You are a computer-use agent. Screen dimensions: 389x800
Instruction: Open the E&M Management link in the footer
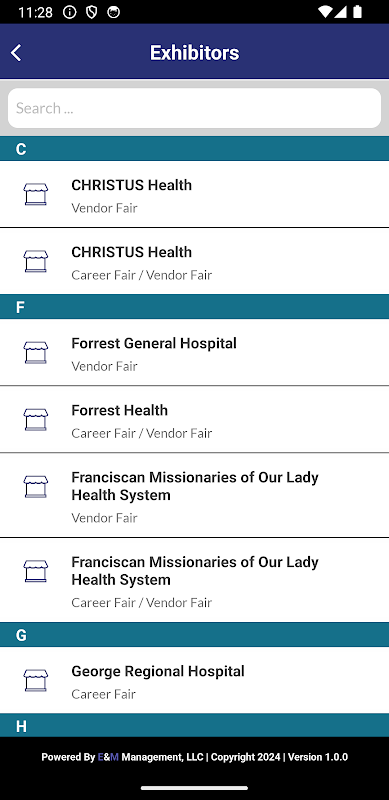point(150,757)
